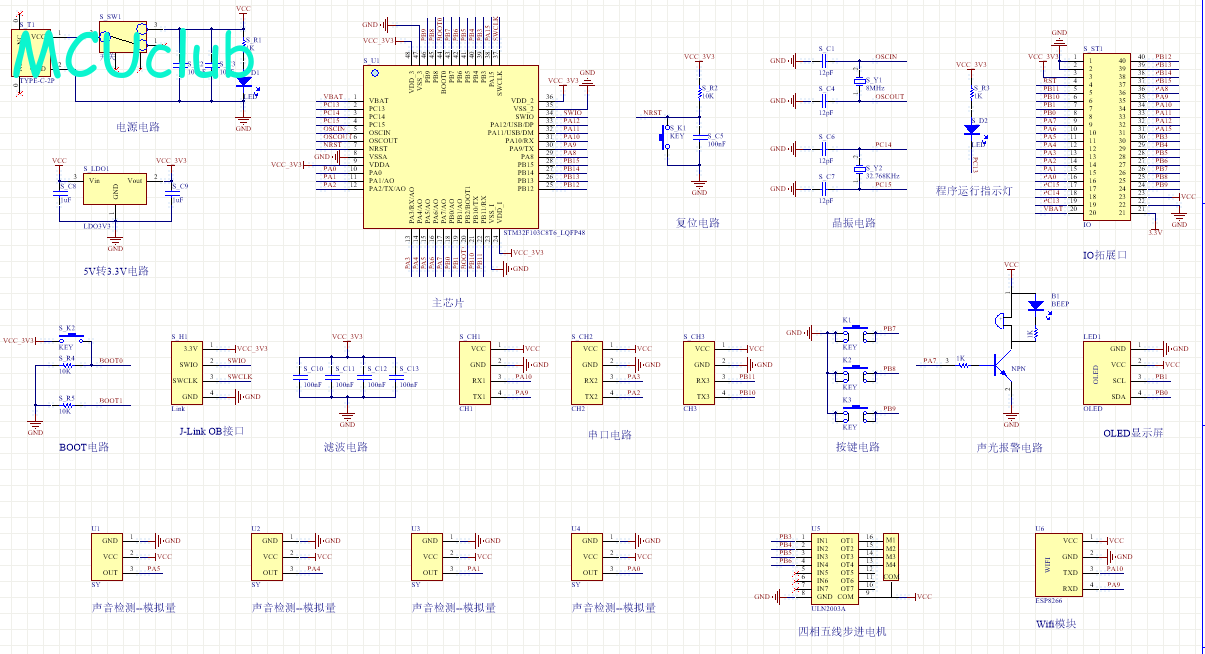Viewport: 1205px width, 654px height.
Task: Click the M1-M4 COM motor connector
Action: click(x=891, y=558)
